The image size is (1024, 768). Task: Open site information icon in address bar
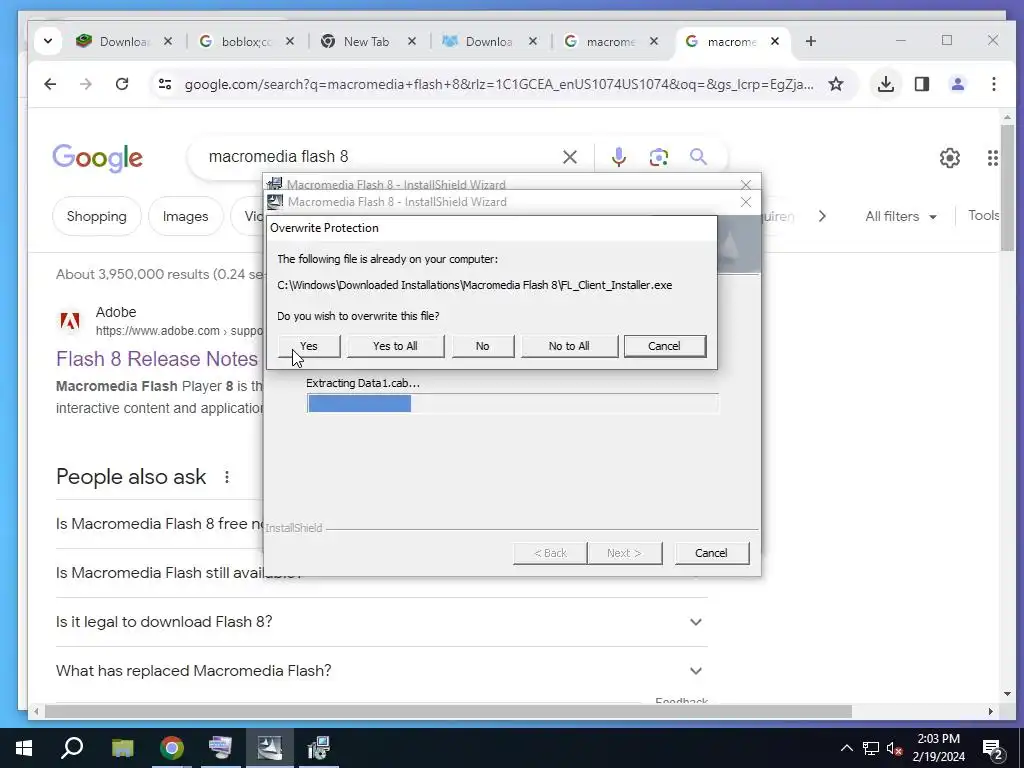[x=165, y=84]
